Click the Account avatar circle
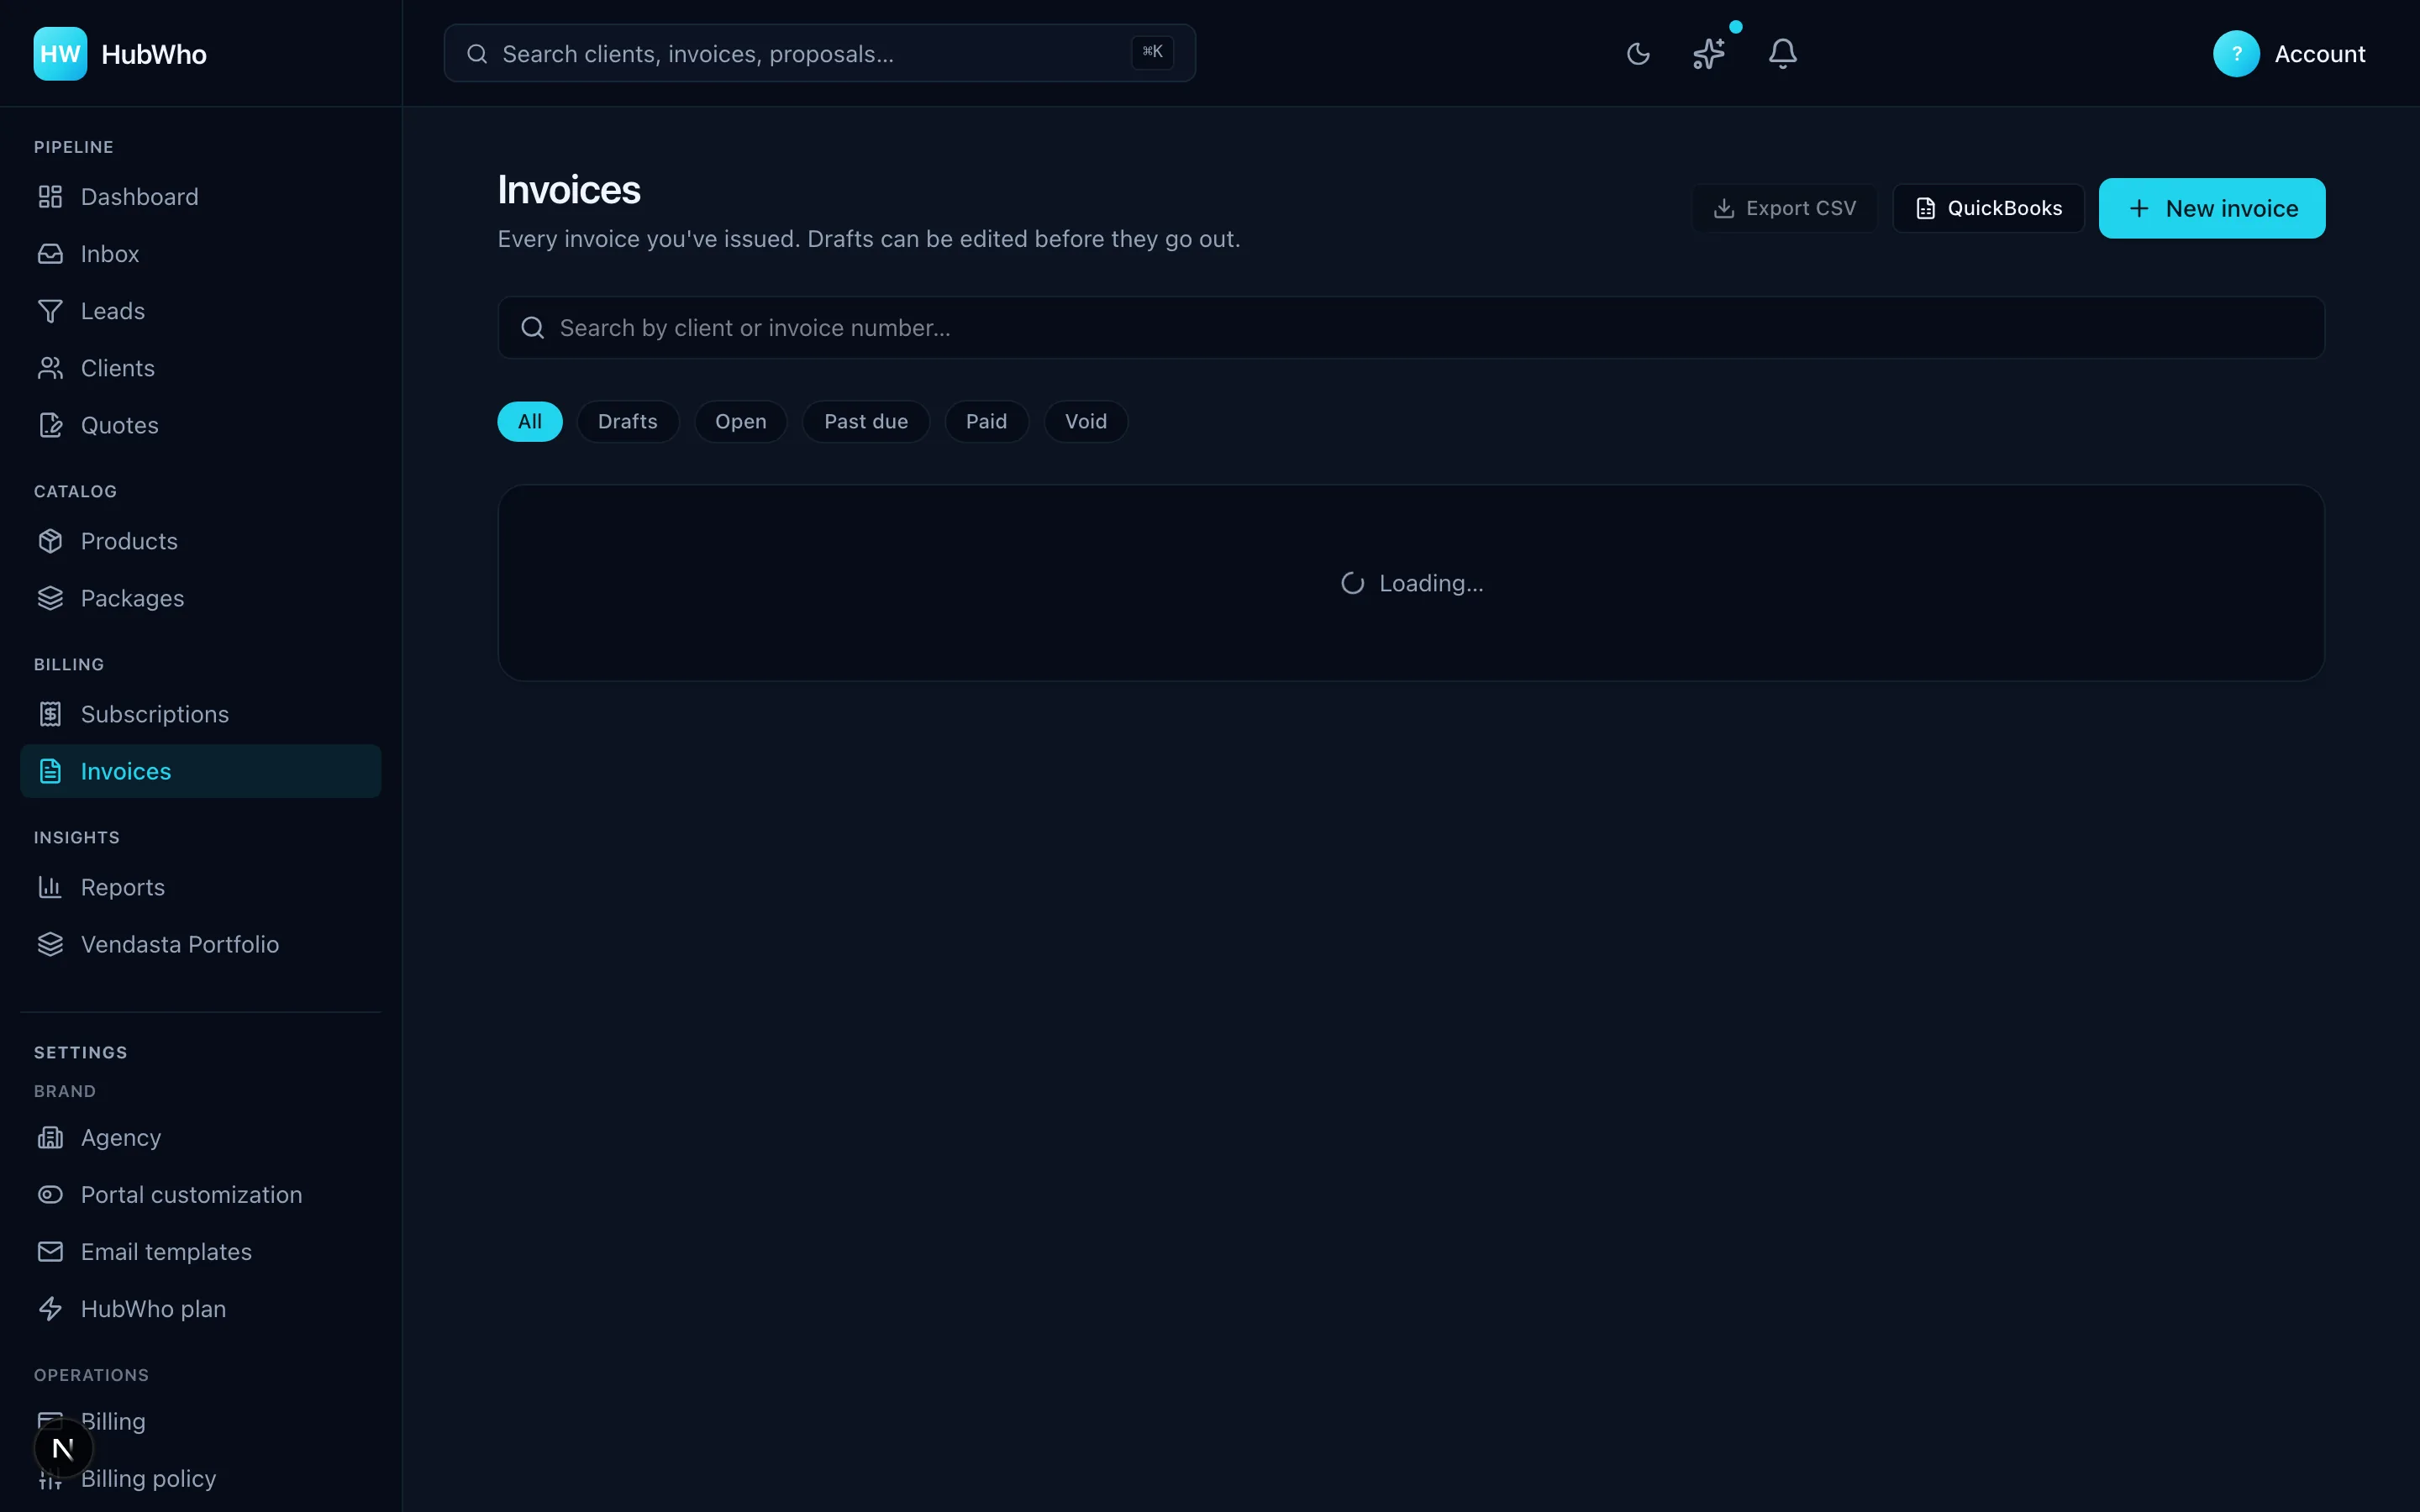 pos(2236,54)
